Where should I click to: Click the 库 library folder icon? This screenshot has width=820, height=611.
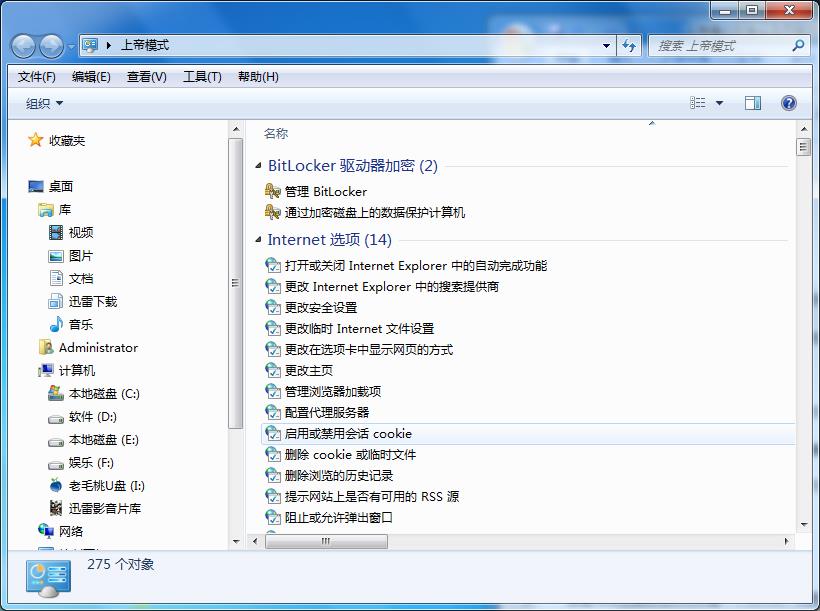click(x=46, y=210)
